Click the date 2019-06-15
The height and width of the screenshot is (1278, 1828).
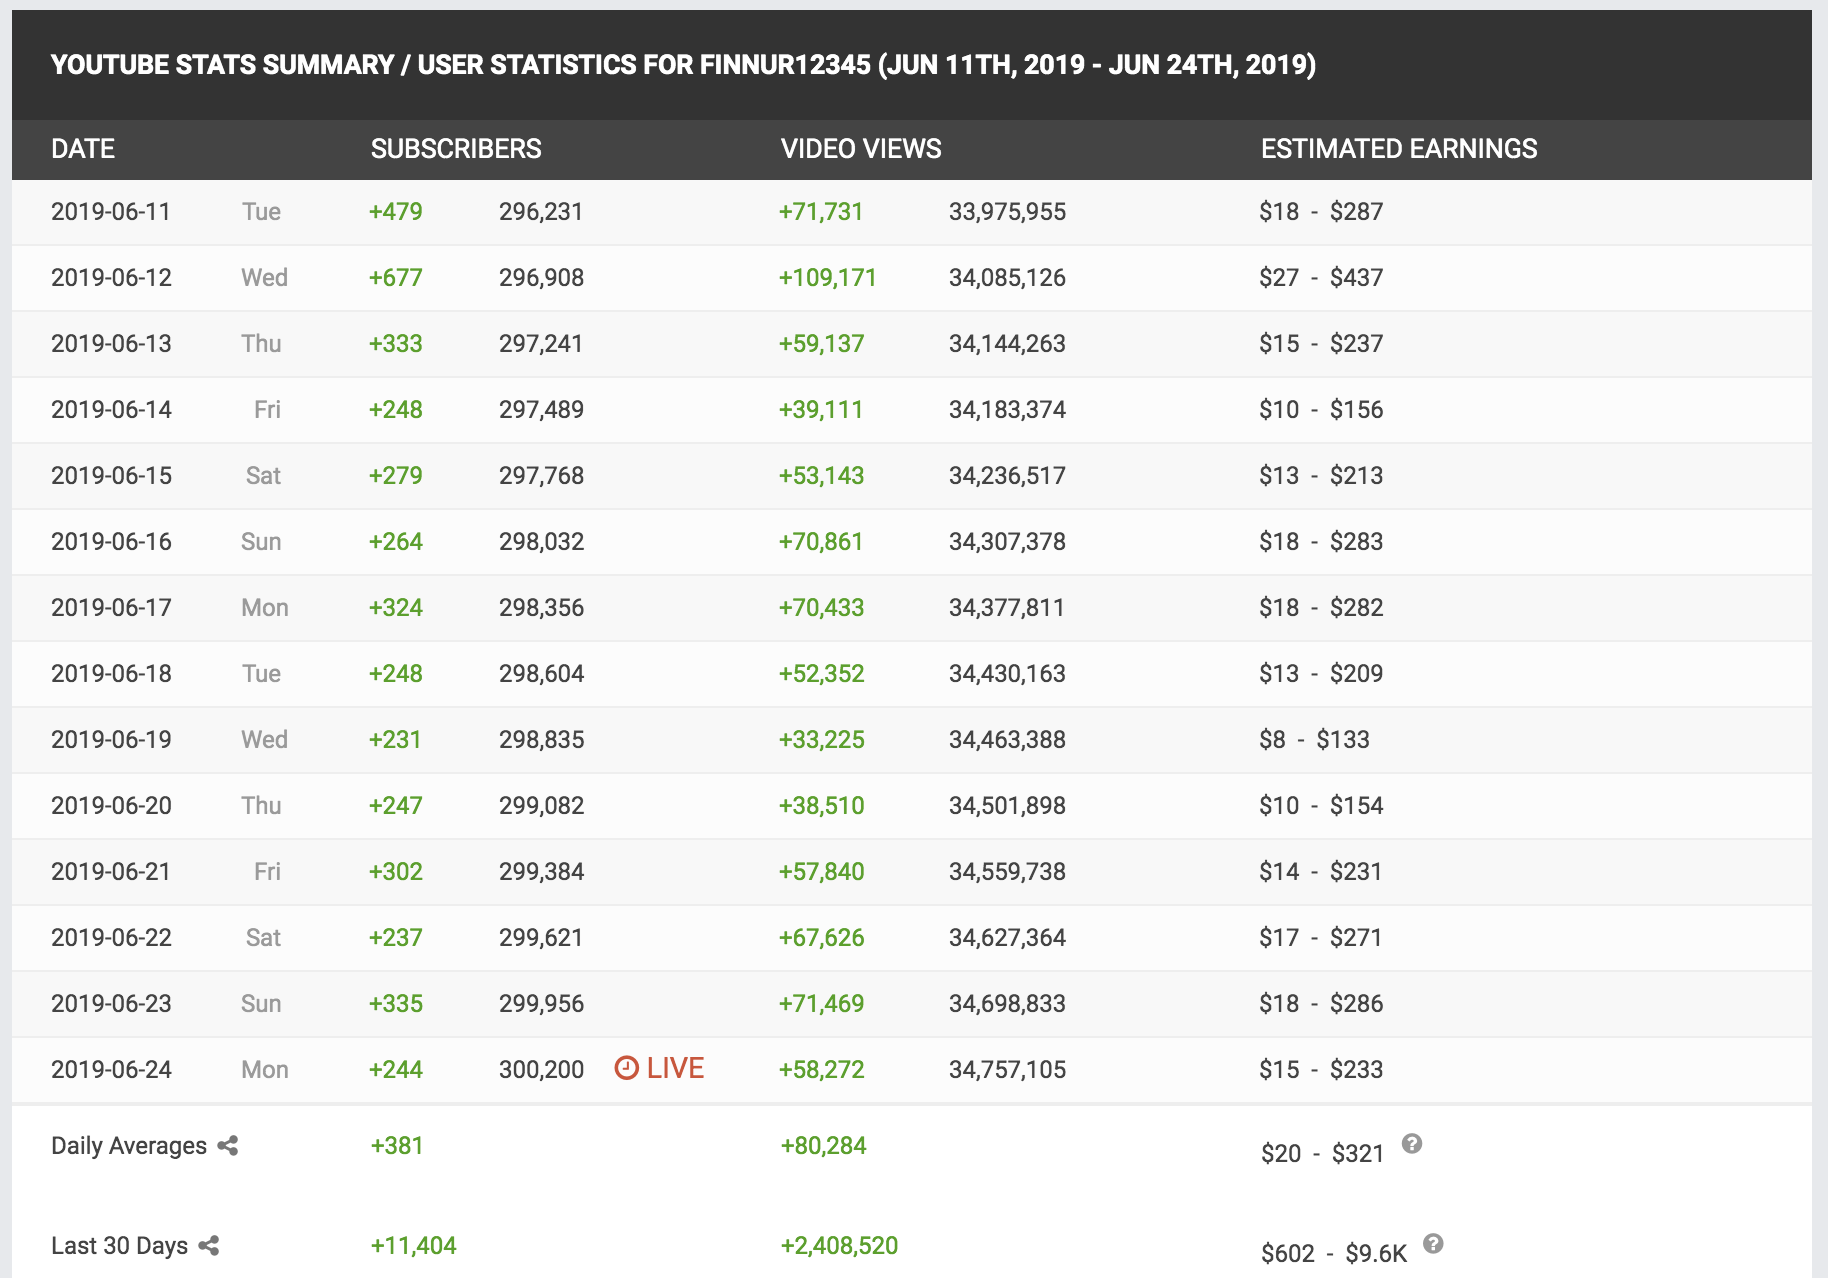(111, 476)
